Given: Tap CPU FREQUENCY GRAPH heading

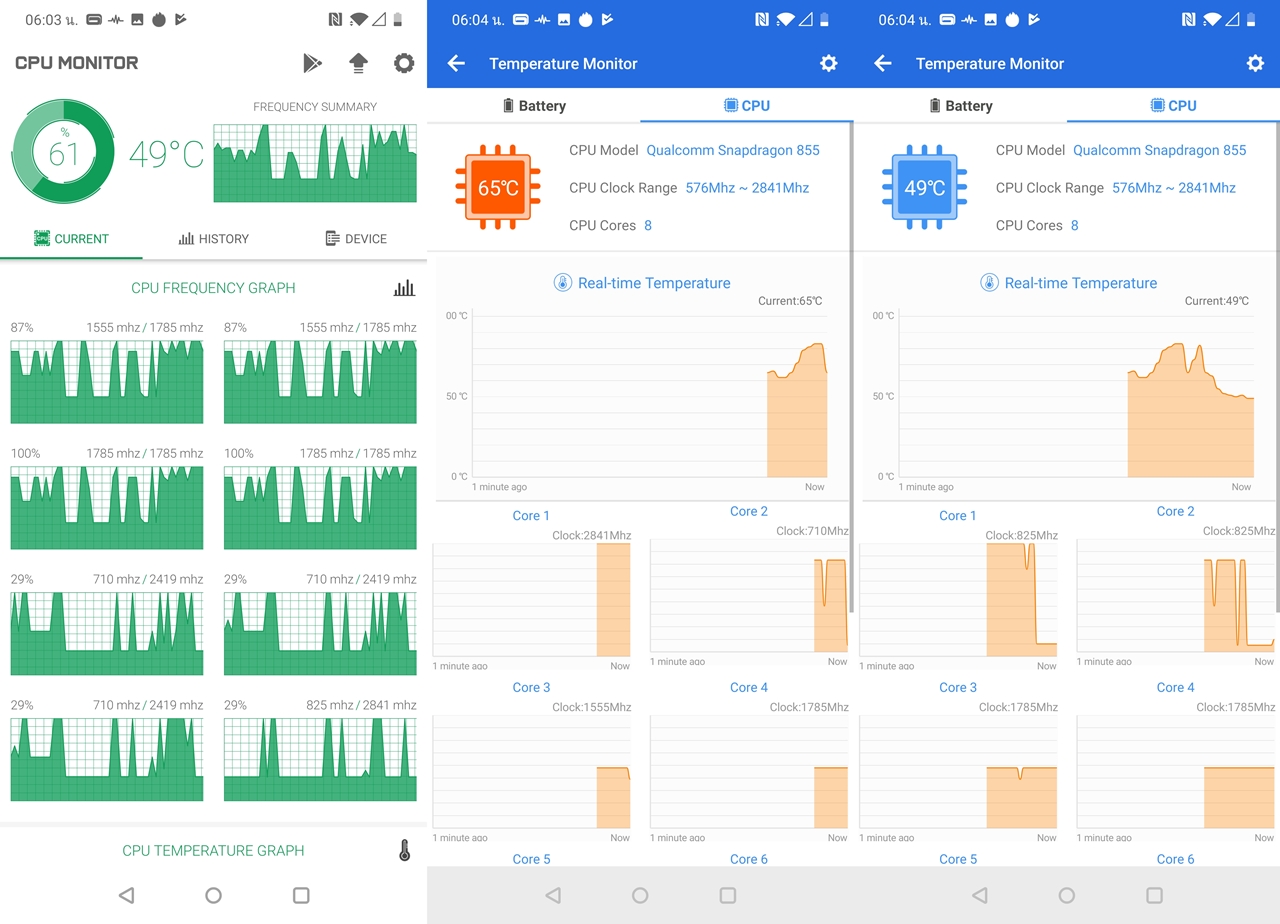Looking at the screenshot, I should pos(213,288).
